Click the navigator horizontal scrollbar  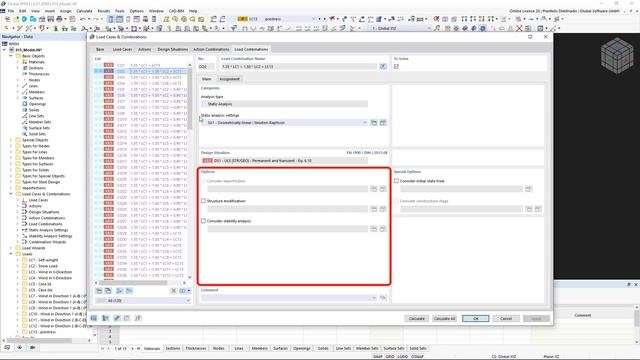[x=39, y=340]
